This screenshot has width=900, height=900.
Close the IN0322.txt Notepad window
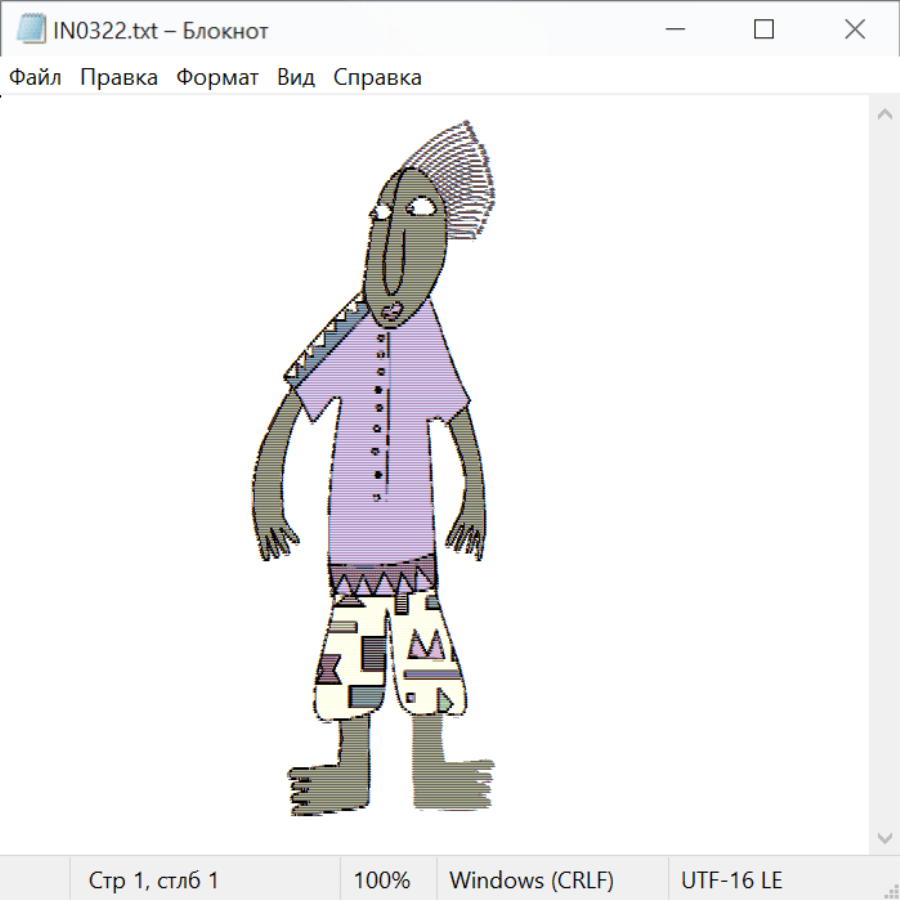pyautogui.click(x=854, y=30)
